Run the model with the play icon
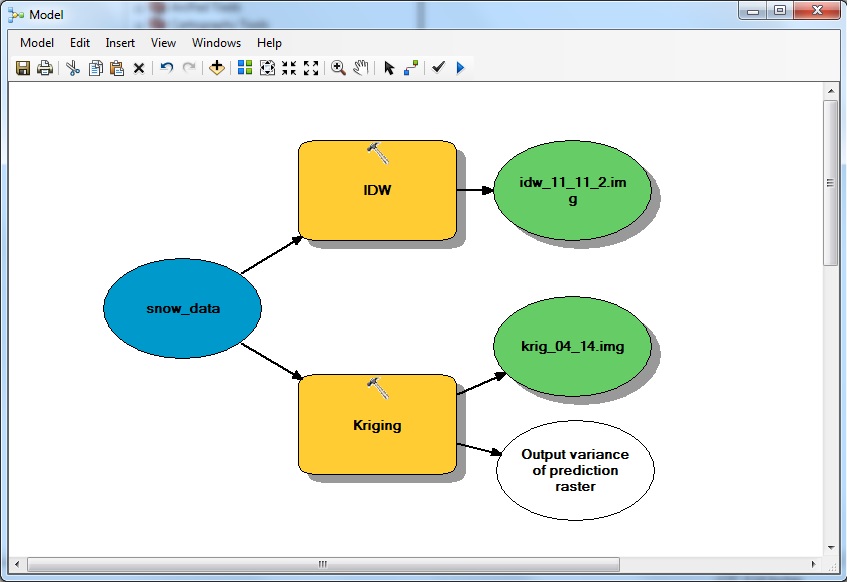847x582 pixels. coord(461,68)
